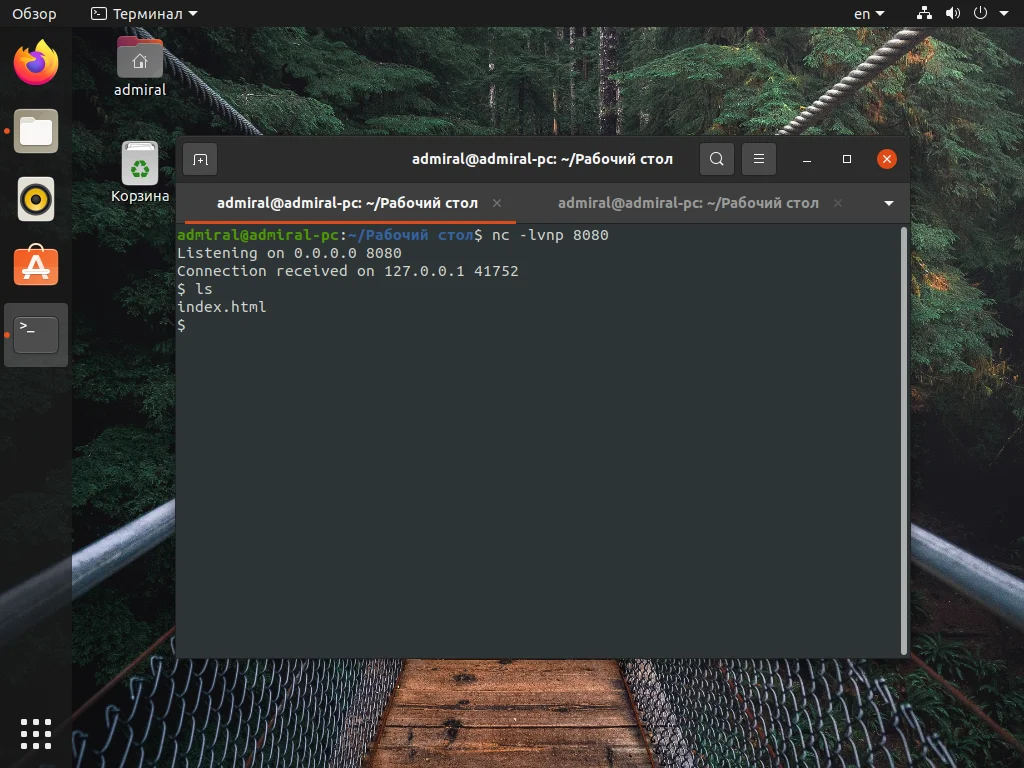
Task: Open Rhythmbox from the dock
Action: (36, 199)
